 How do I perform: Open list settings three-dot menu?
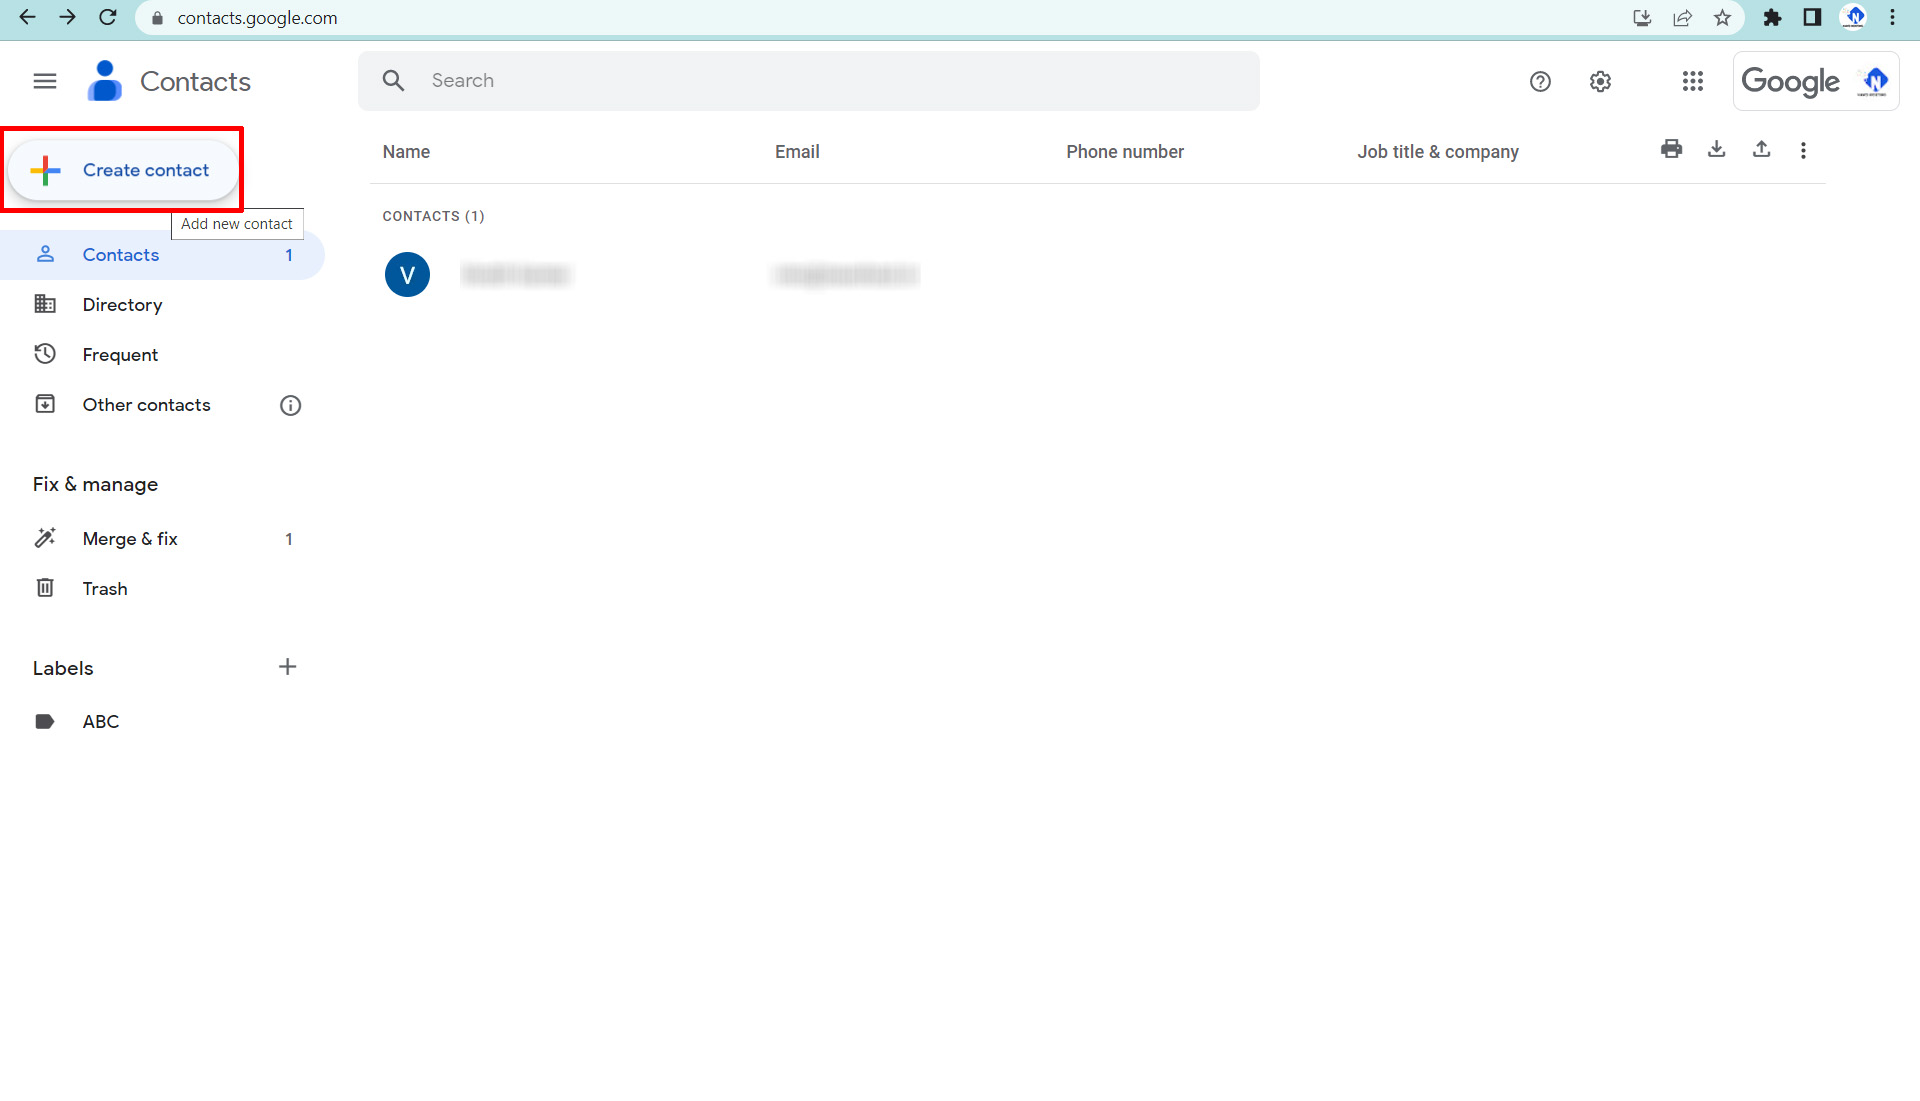[x=1803, y=150]
